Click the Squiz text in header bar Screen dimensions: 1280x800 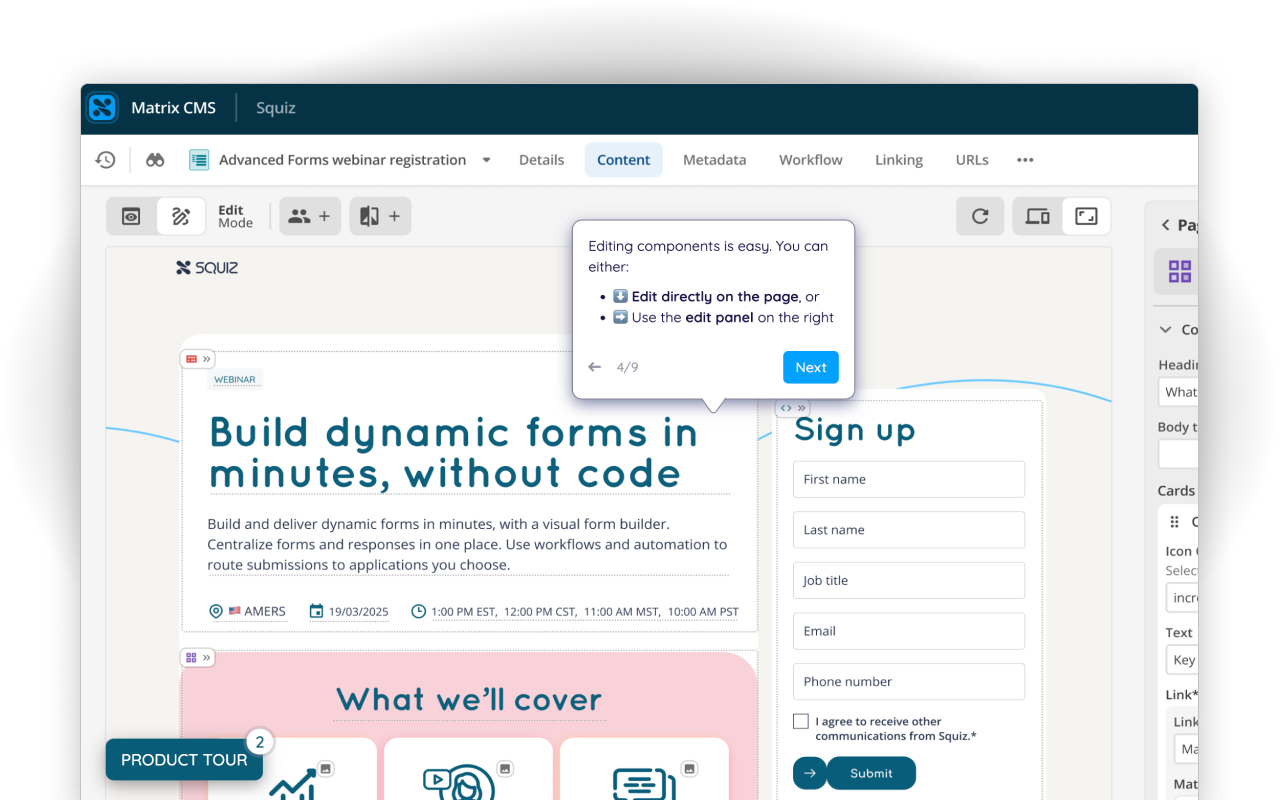click(276, 108)
